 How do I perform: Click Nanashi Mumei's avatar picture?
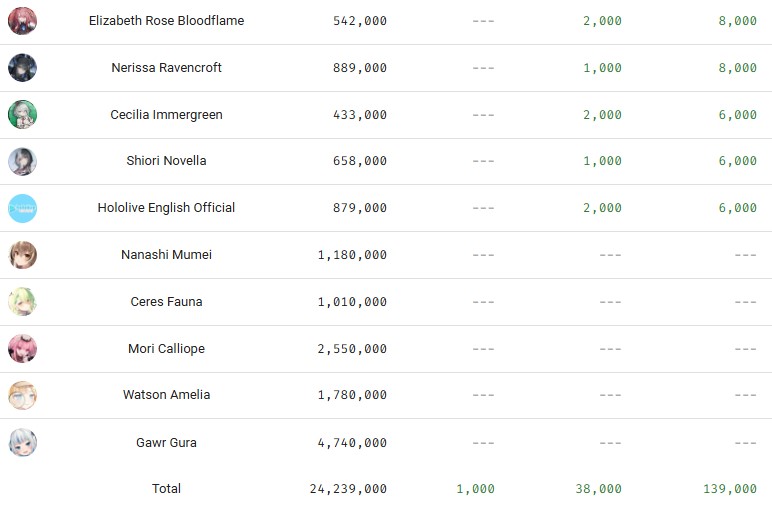[22, 255]
